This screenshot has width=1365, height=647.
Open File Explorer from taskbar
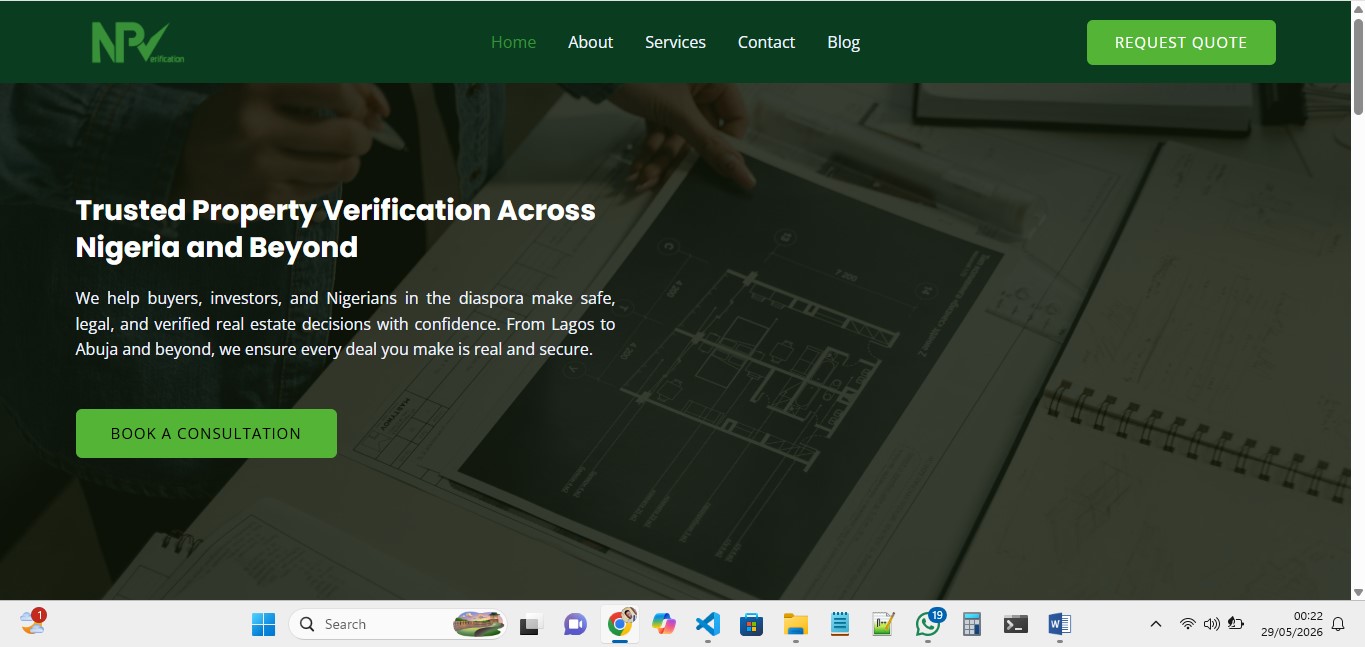pos(795,624)
